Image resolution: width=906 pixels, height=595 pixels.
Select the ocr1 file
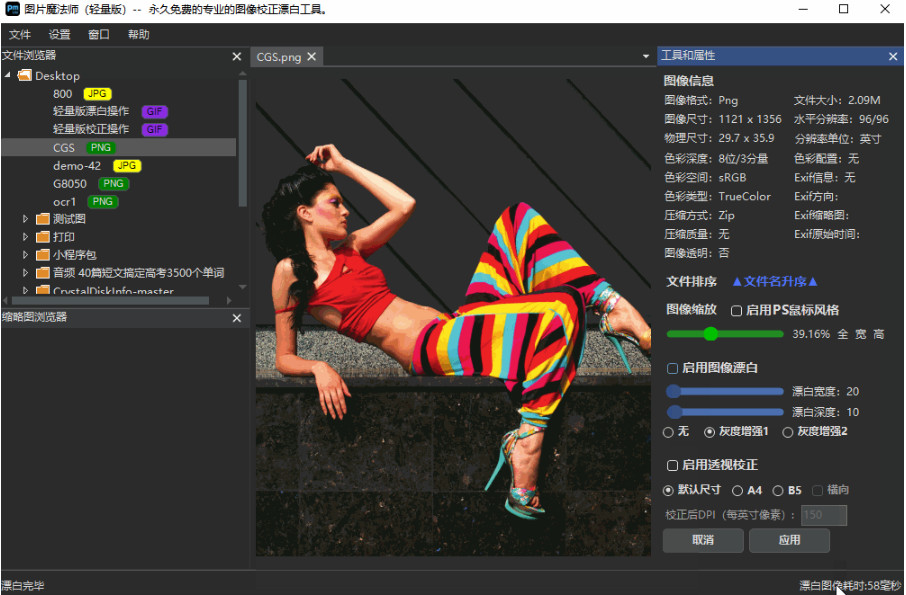[64, 202]
